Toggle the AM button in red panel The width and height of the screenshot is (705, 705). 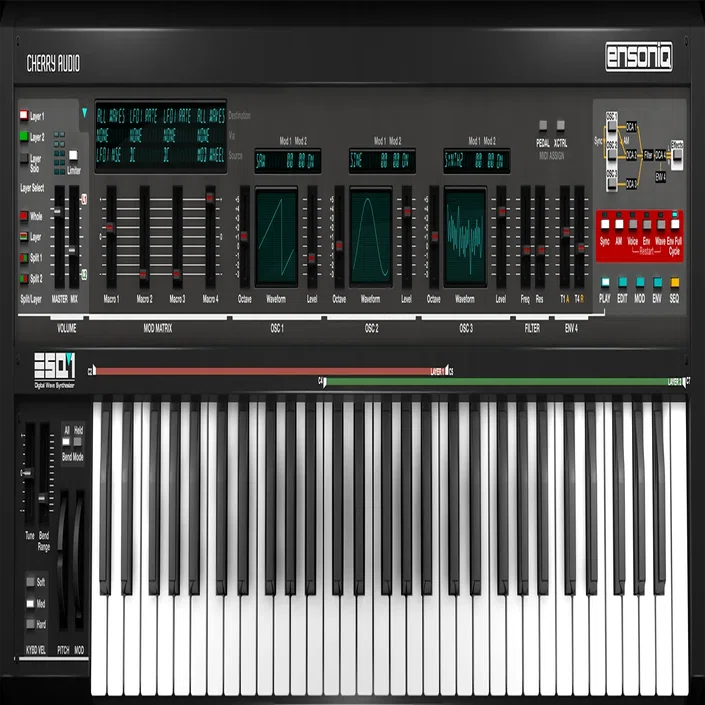619,224
